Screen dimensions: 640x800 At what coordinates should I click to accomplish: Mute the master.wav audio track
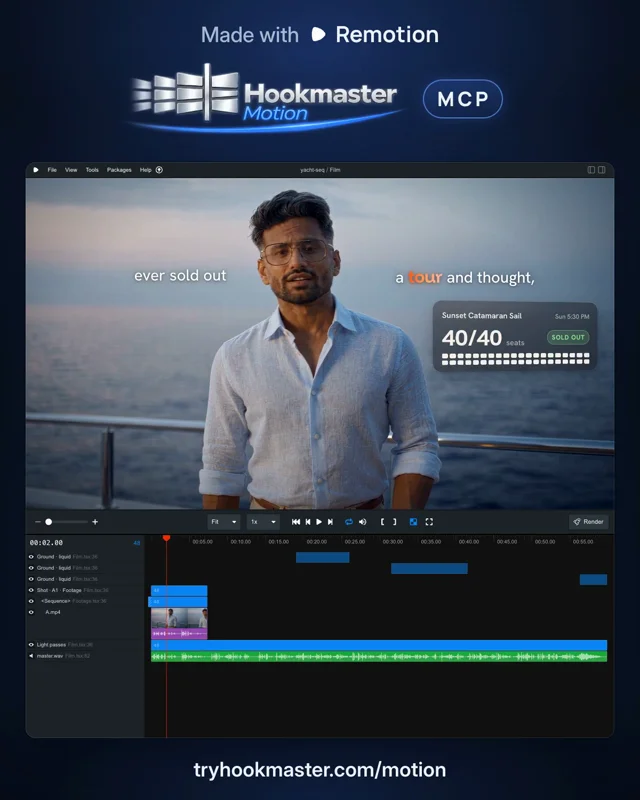(31, 656)
